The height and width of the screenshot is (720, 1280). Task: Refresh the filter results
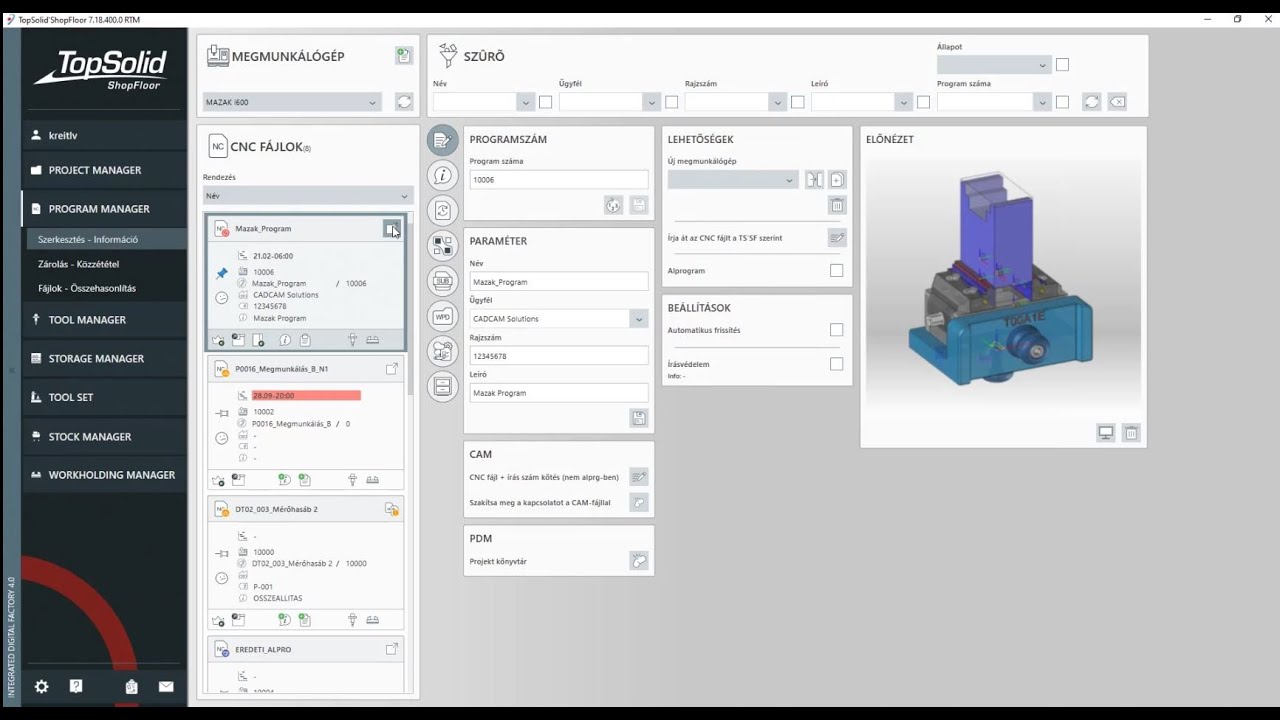[x=1092, y=102]
